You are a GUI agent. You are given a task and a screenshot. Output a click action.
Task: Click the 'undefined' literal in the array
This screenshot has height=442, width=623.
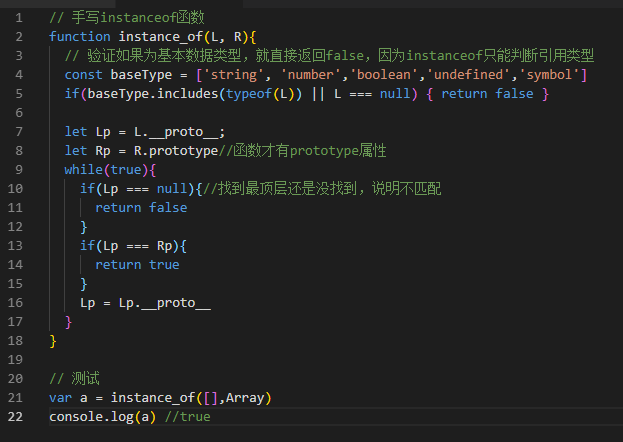pos(468,75)
